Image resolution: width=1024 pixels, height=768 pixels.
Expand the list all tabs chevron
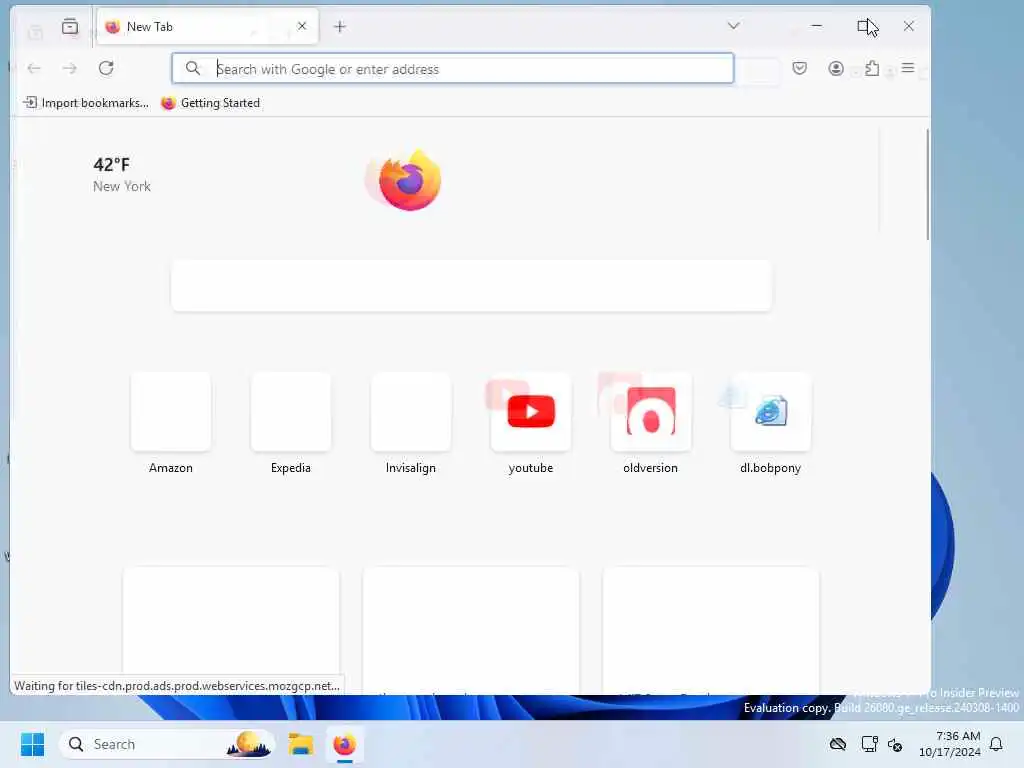[x=733, y=26]
